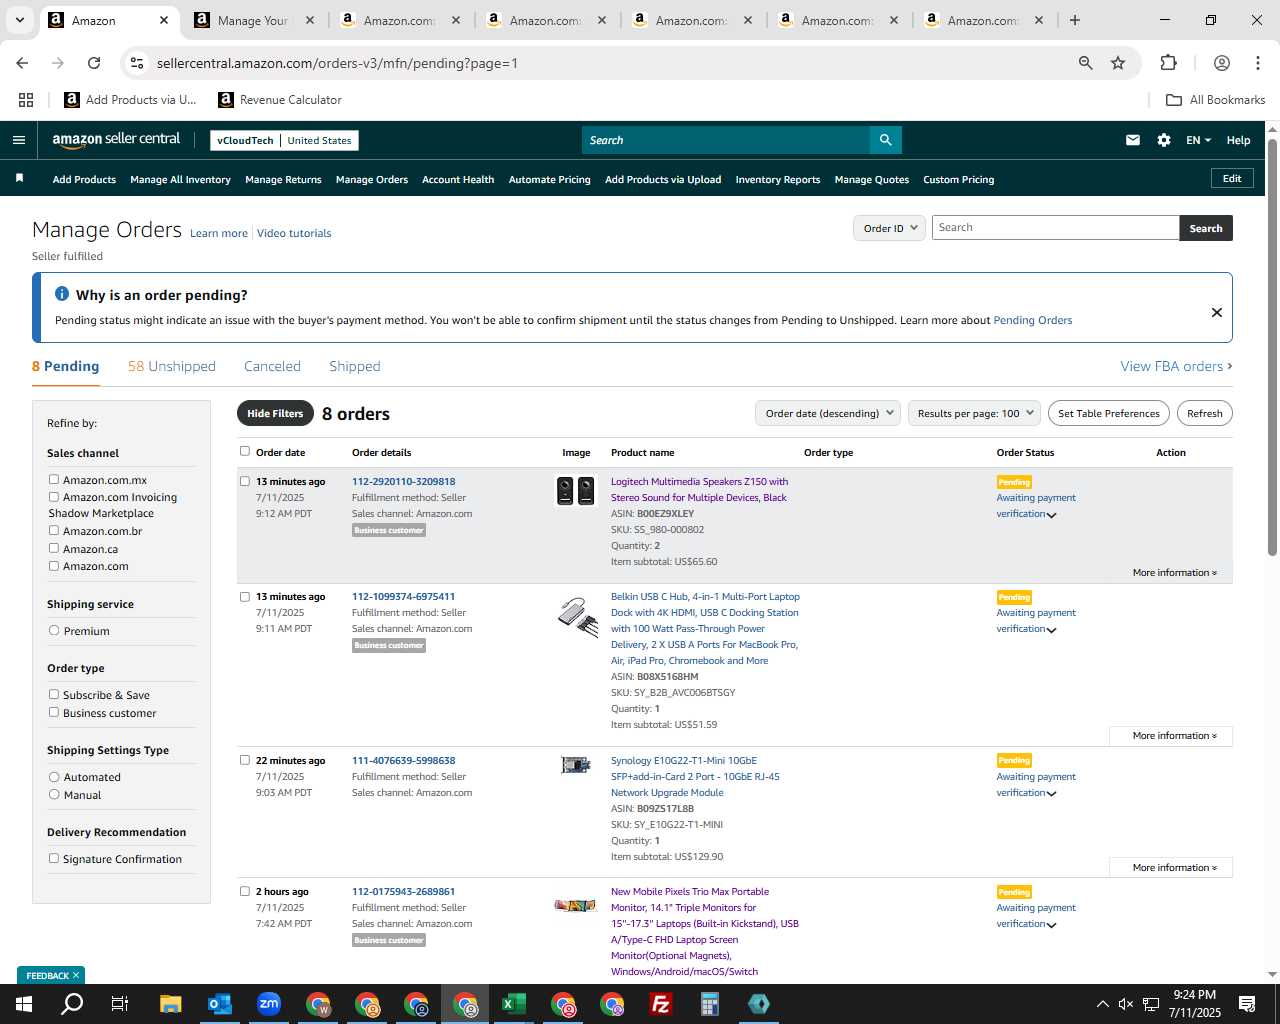Open a new browser tab
1280x1024 pixels.
[x=1075, y=20]
